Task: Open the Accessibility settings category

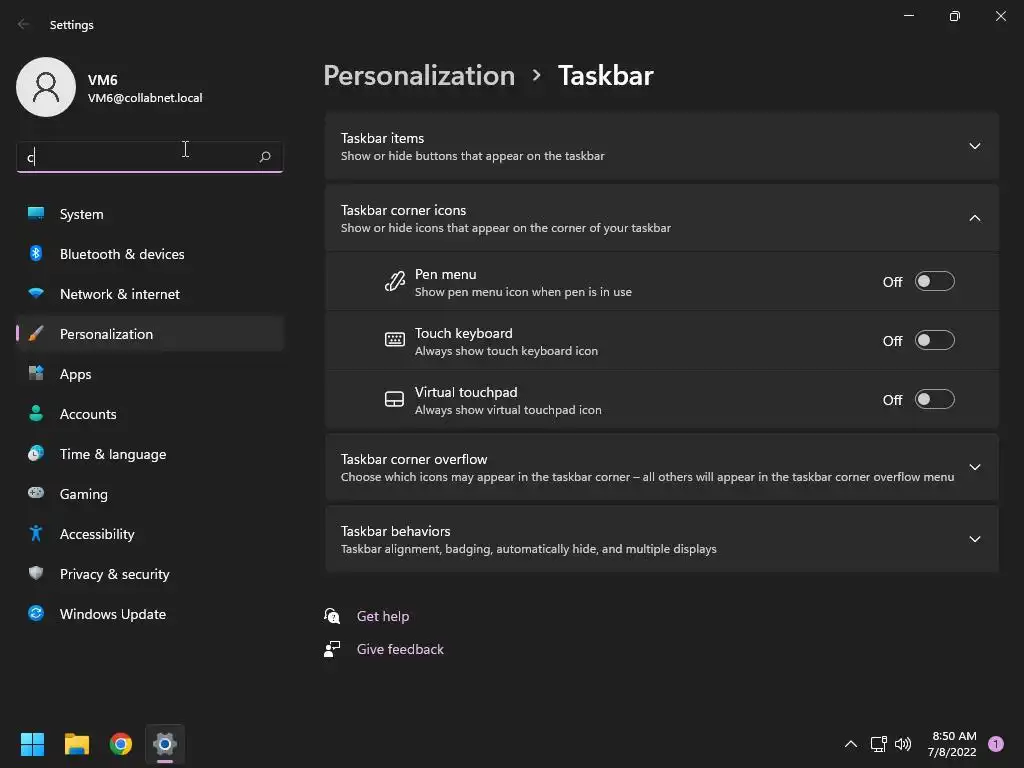Action: click(96, 534)
